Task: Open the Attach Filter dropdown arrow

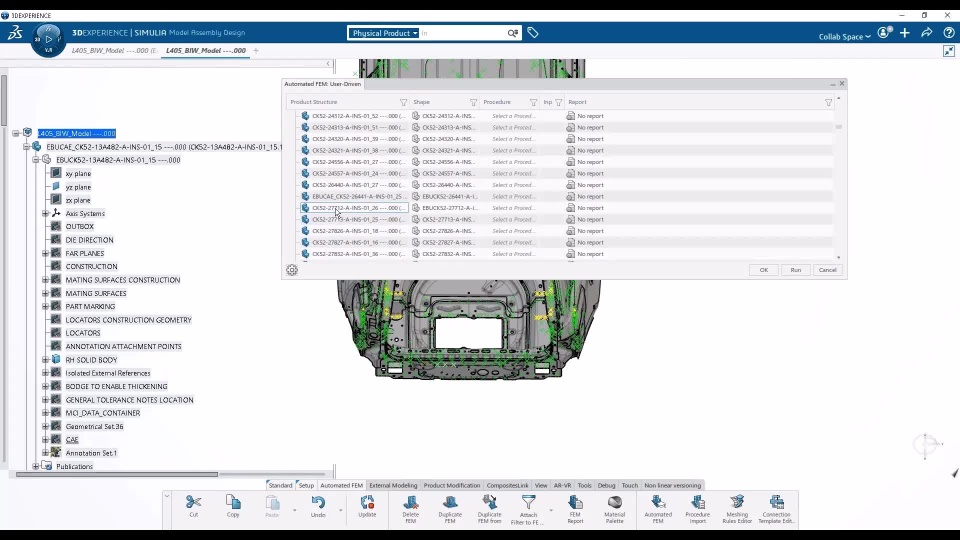Action: click(x=551, y=510)
